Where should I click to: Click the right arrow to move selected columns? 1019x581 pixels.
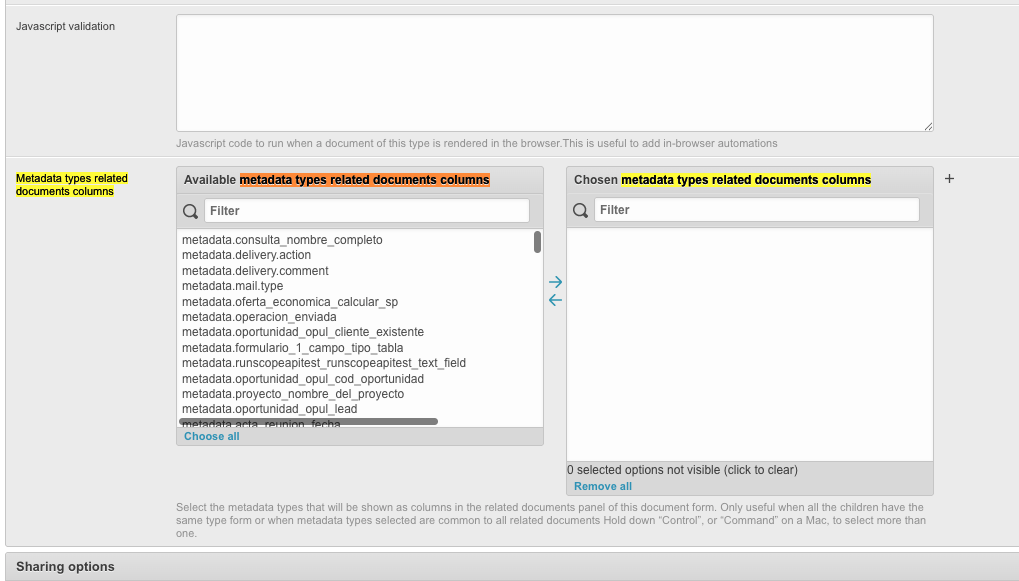(555, 282)
